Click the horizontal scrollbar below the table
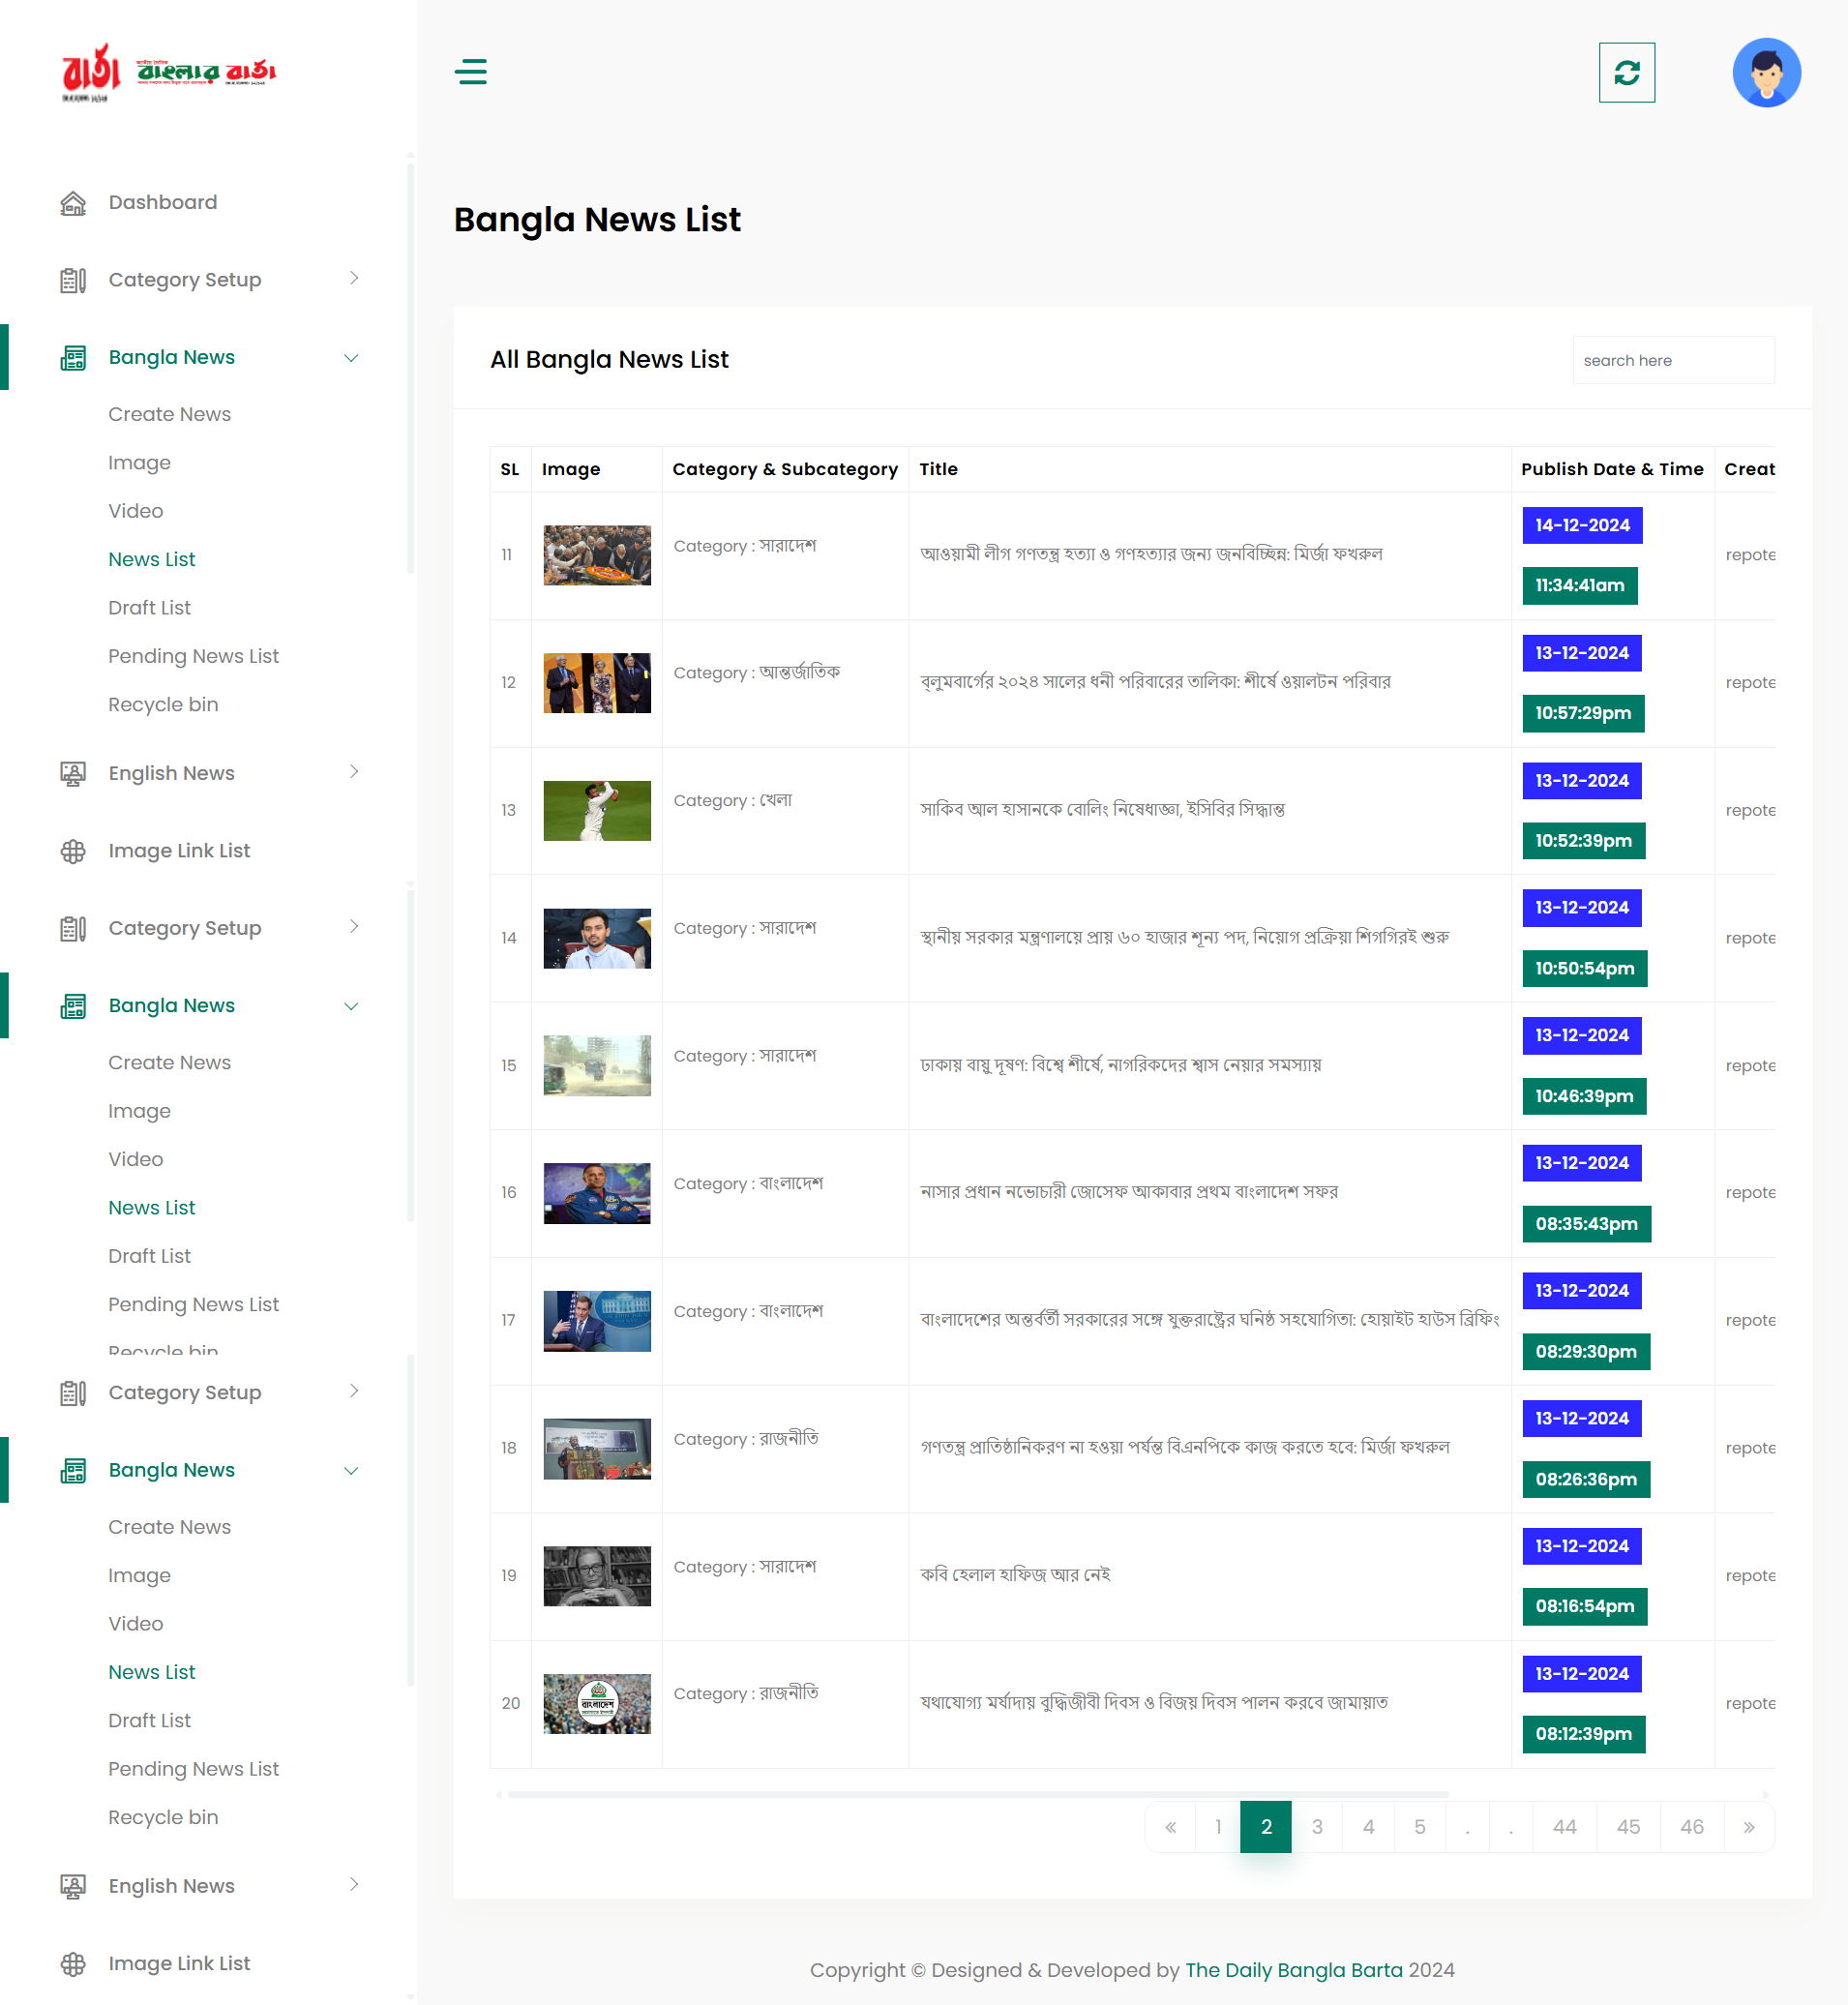This screenshot has height=2005, width=1848. coord(977,1794)
